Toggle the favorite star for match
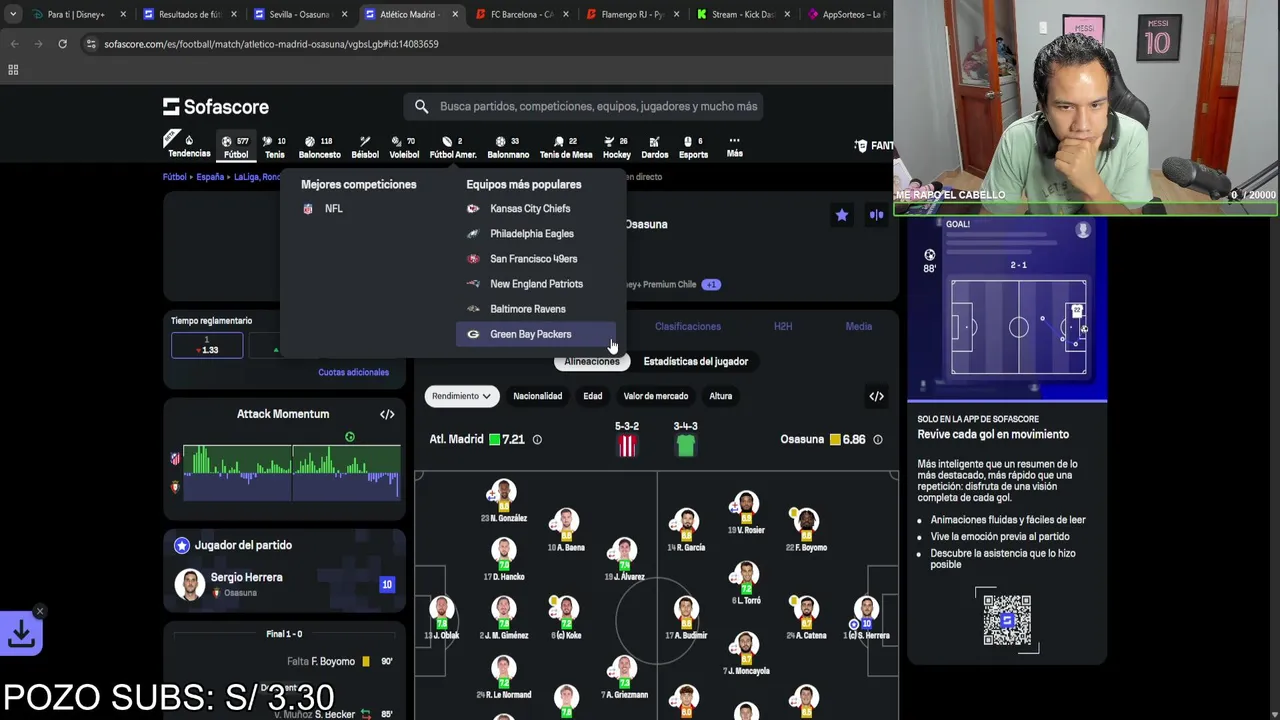This screenshot has width=1280, height=720. (842, 215)
